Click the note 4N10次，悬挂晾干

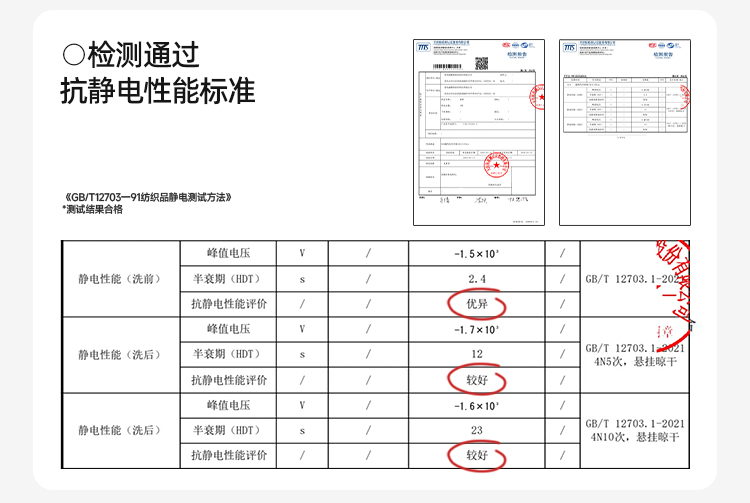(635, 437)
